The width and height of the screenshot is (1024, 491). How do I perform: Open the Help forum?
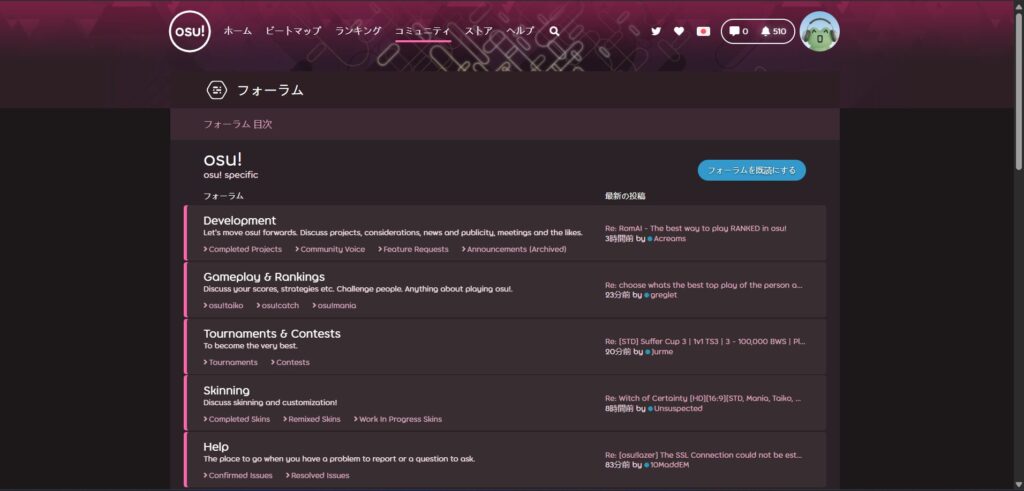(x=216, y=447)
